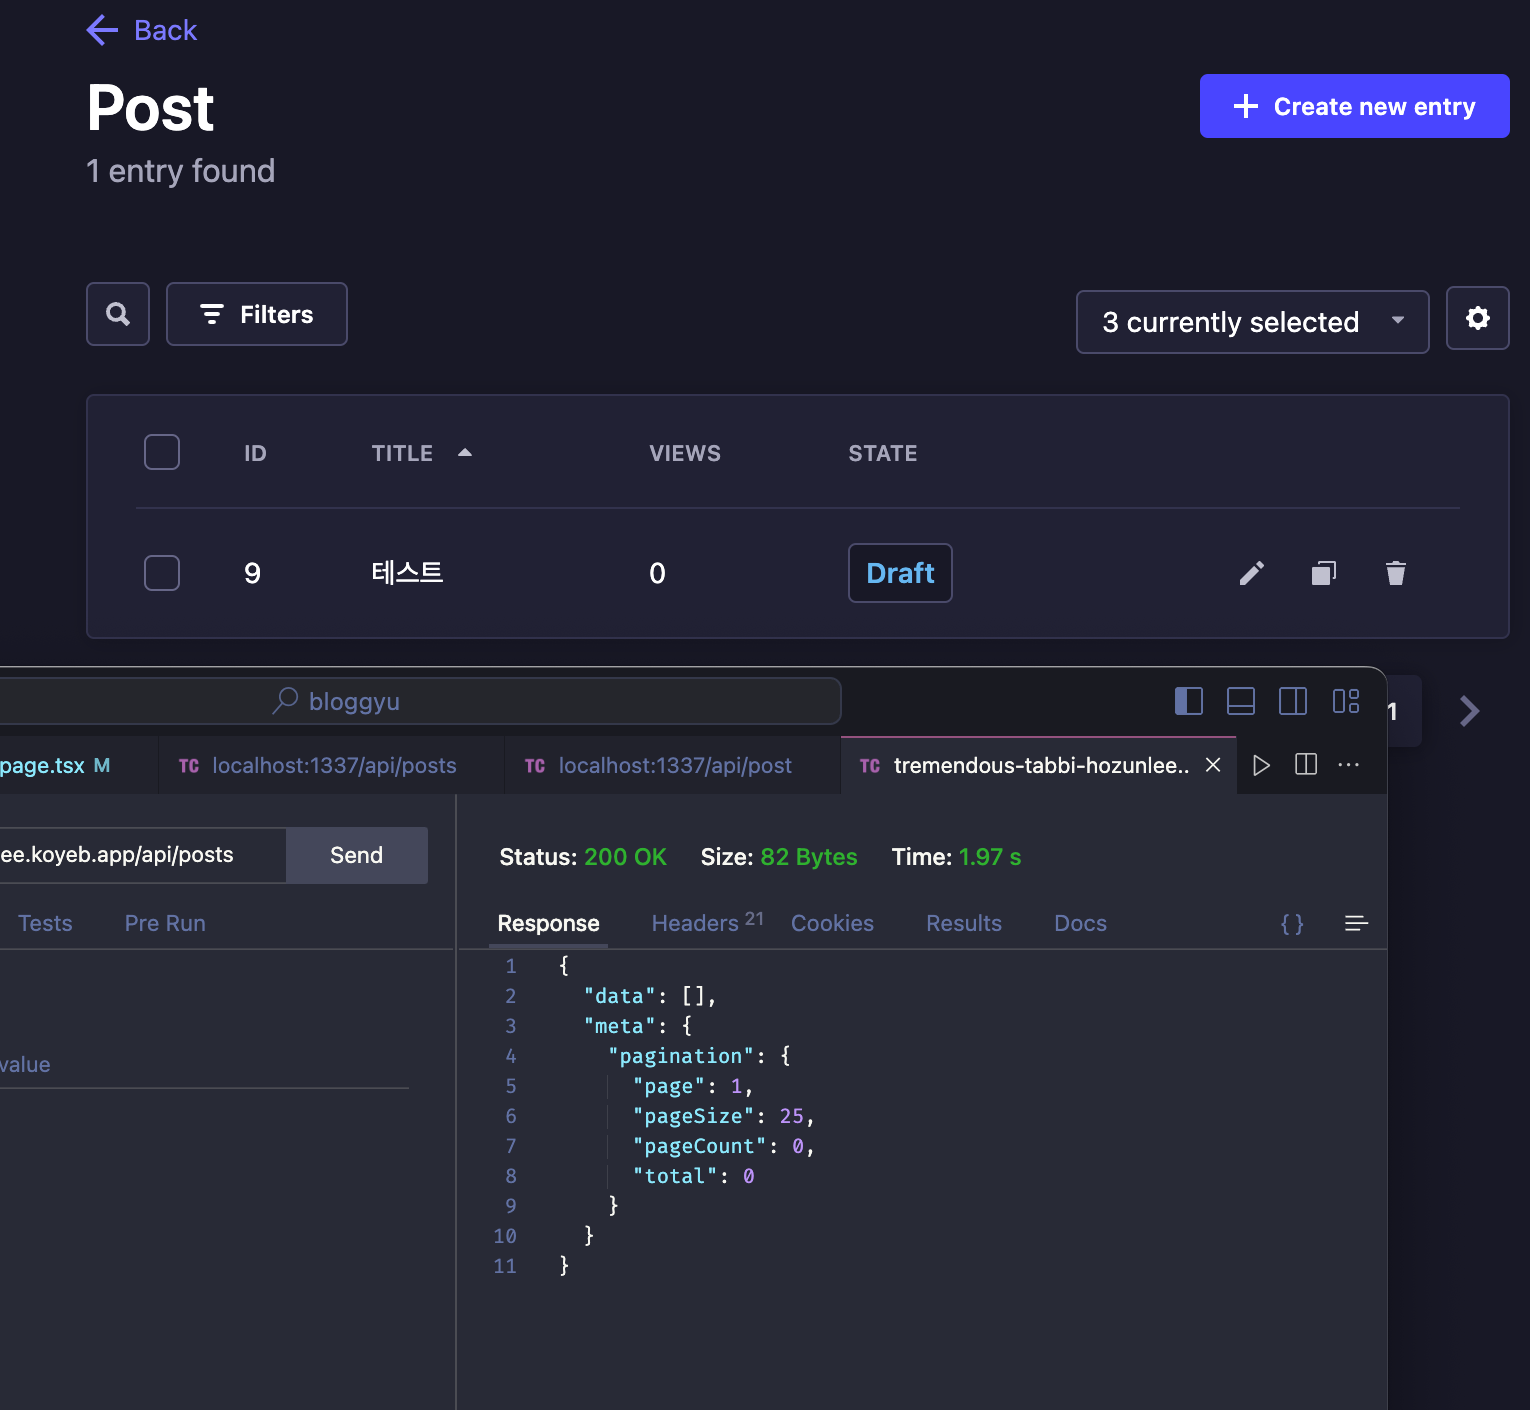Toggle the TITLE sort direction arrow
The image size is (1530, 1410).
coord(465,453)
